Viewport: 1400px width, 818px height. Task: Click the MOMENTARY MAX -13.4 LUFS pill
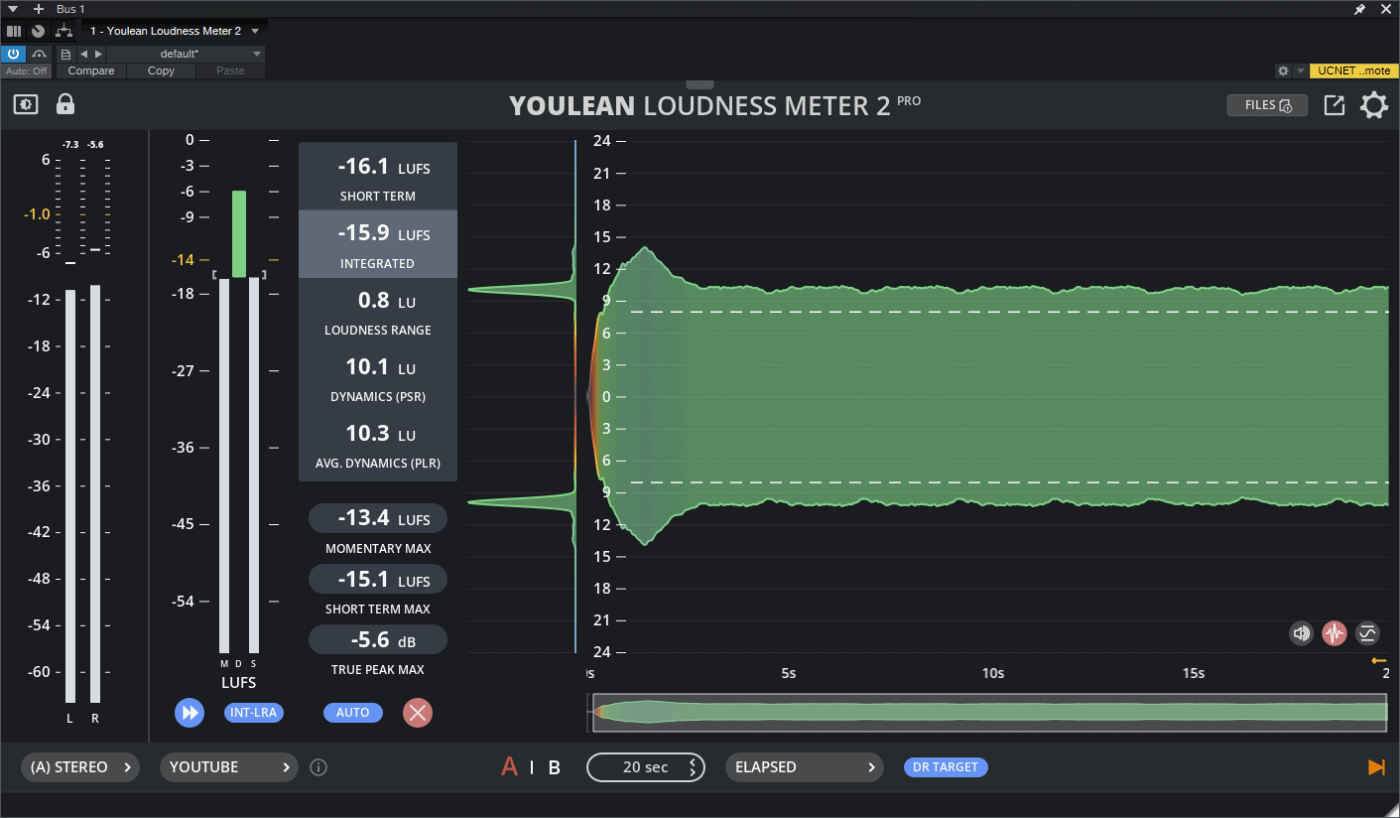click(378, 518)
